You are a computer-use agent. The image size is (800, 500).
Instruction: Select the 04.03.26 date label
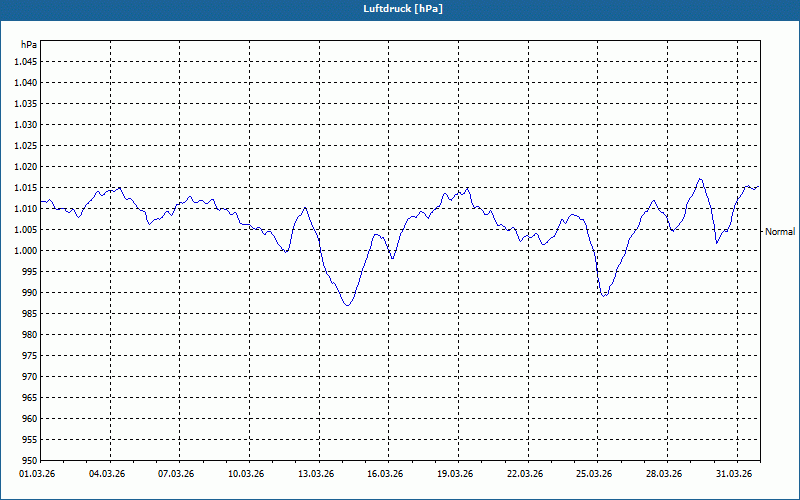(107, 474)
